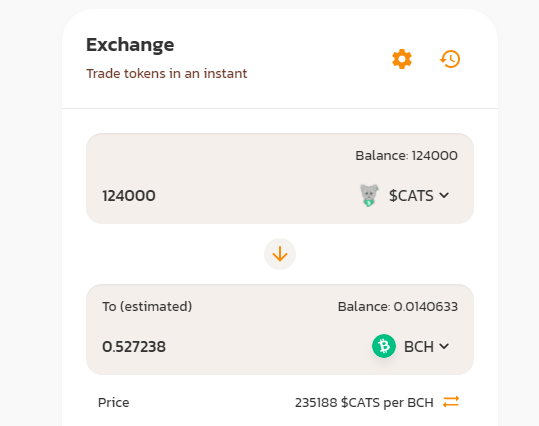Click the BCH currency name text
The image size is (539, 426).
tap(419, 347)
